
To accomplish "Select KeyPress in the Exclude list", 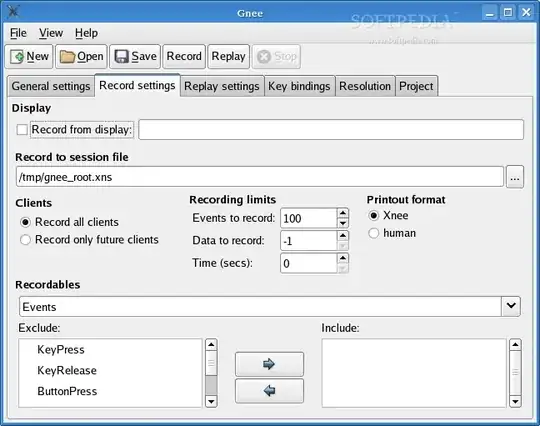I will coord(61,350).
